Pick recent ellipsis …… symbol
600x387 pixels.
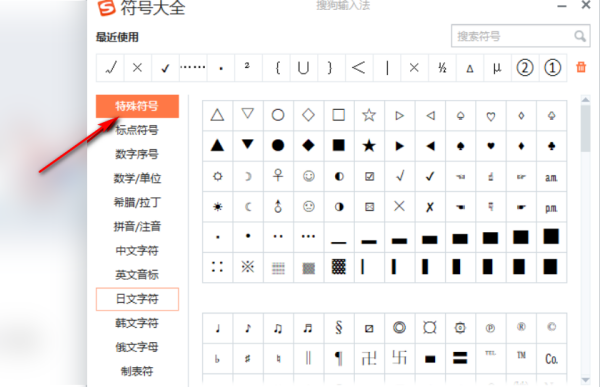[x=193, y=68]
